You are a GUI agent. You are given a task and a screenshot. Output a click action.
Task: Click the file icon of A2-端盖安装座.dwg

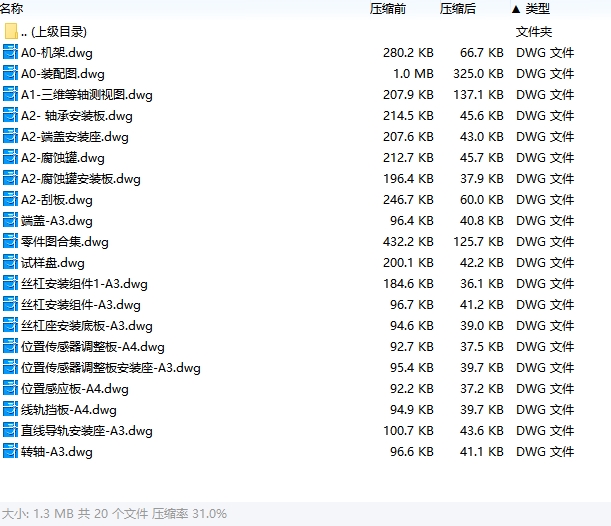point(10,136)
